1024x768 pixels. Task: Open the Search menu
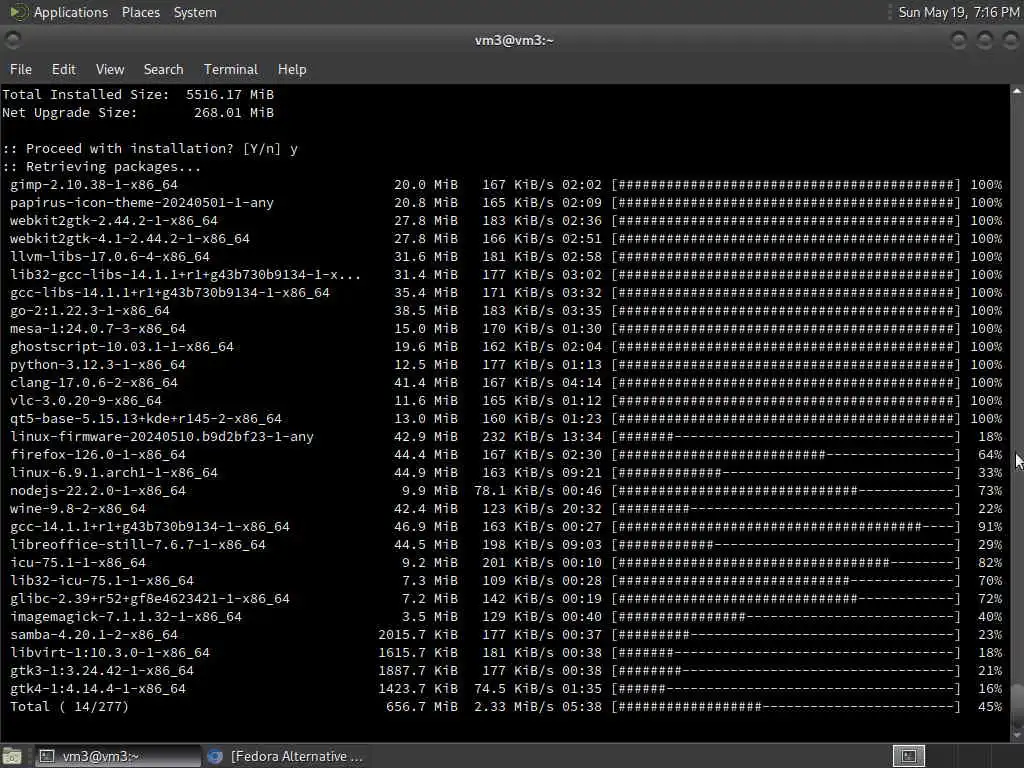[x=163, y=69]
